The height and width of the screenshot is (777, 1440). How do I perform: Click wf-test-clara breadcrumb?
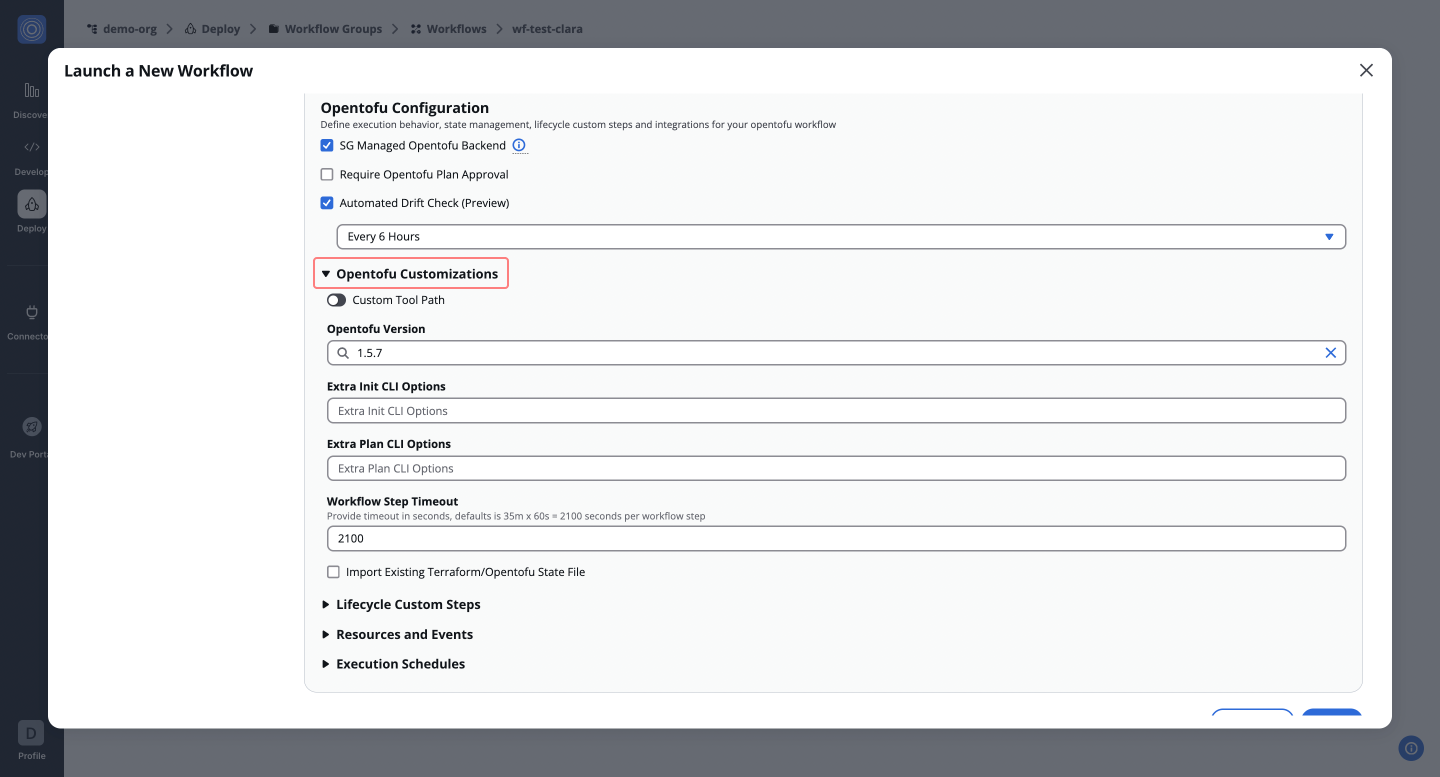[x=547, y=29]
